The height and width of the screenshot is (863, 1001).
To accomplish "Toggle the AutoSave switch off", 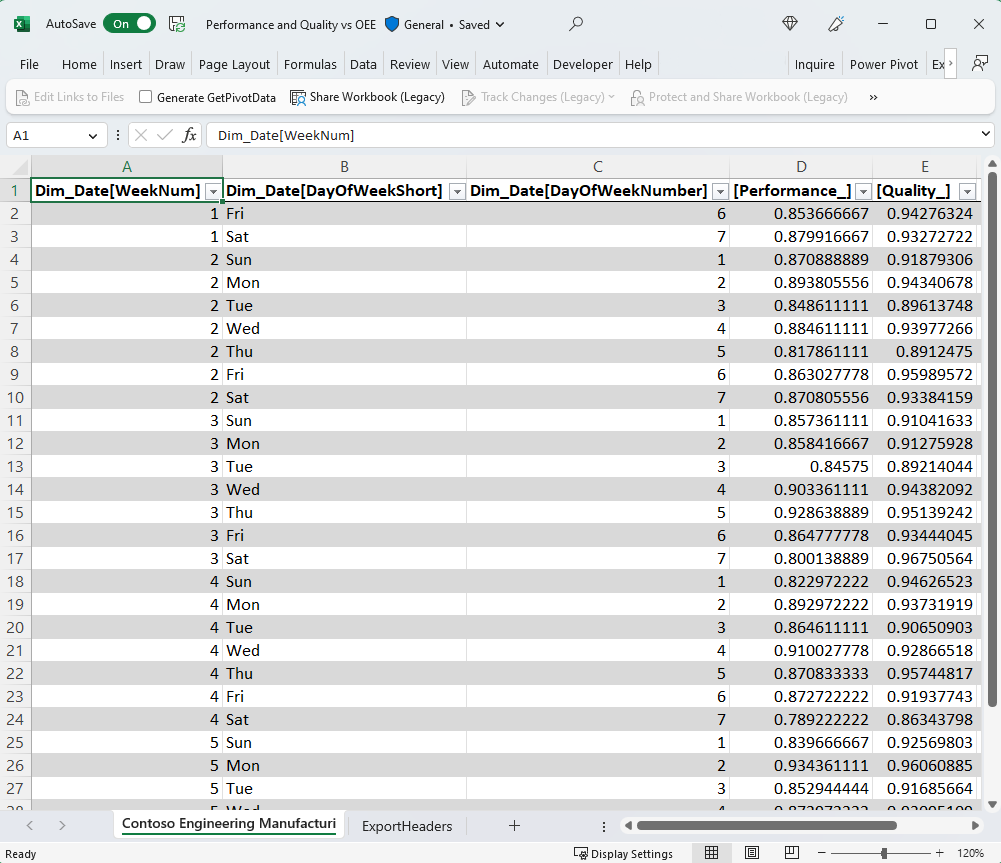I will tap(129, 24).
